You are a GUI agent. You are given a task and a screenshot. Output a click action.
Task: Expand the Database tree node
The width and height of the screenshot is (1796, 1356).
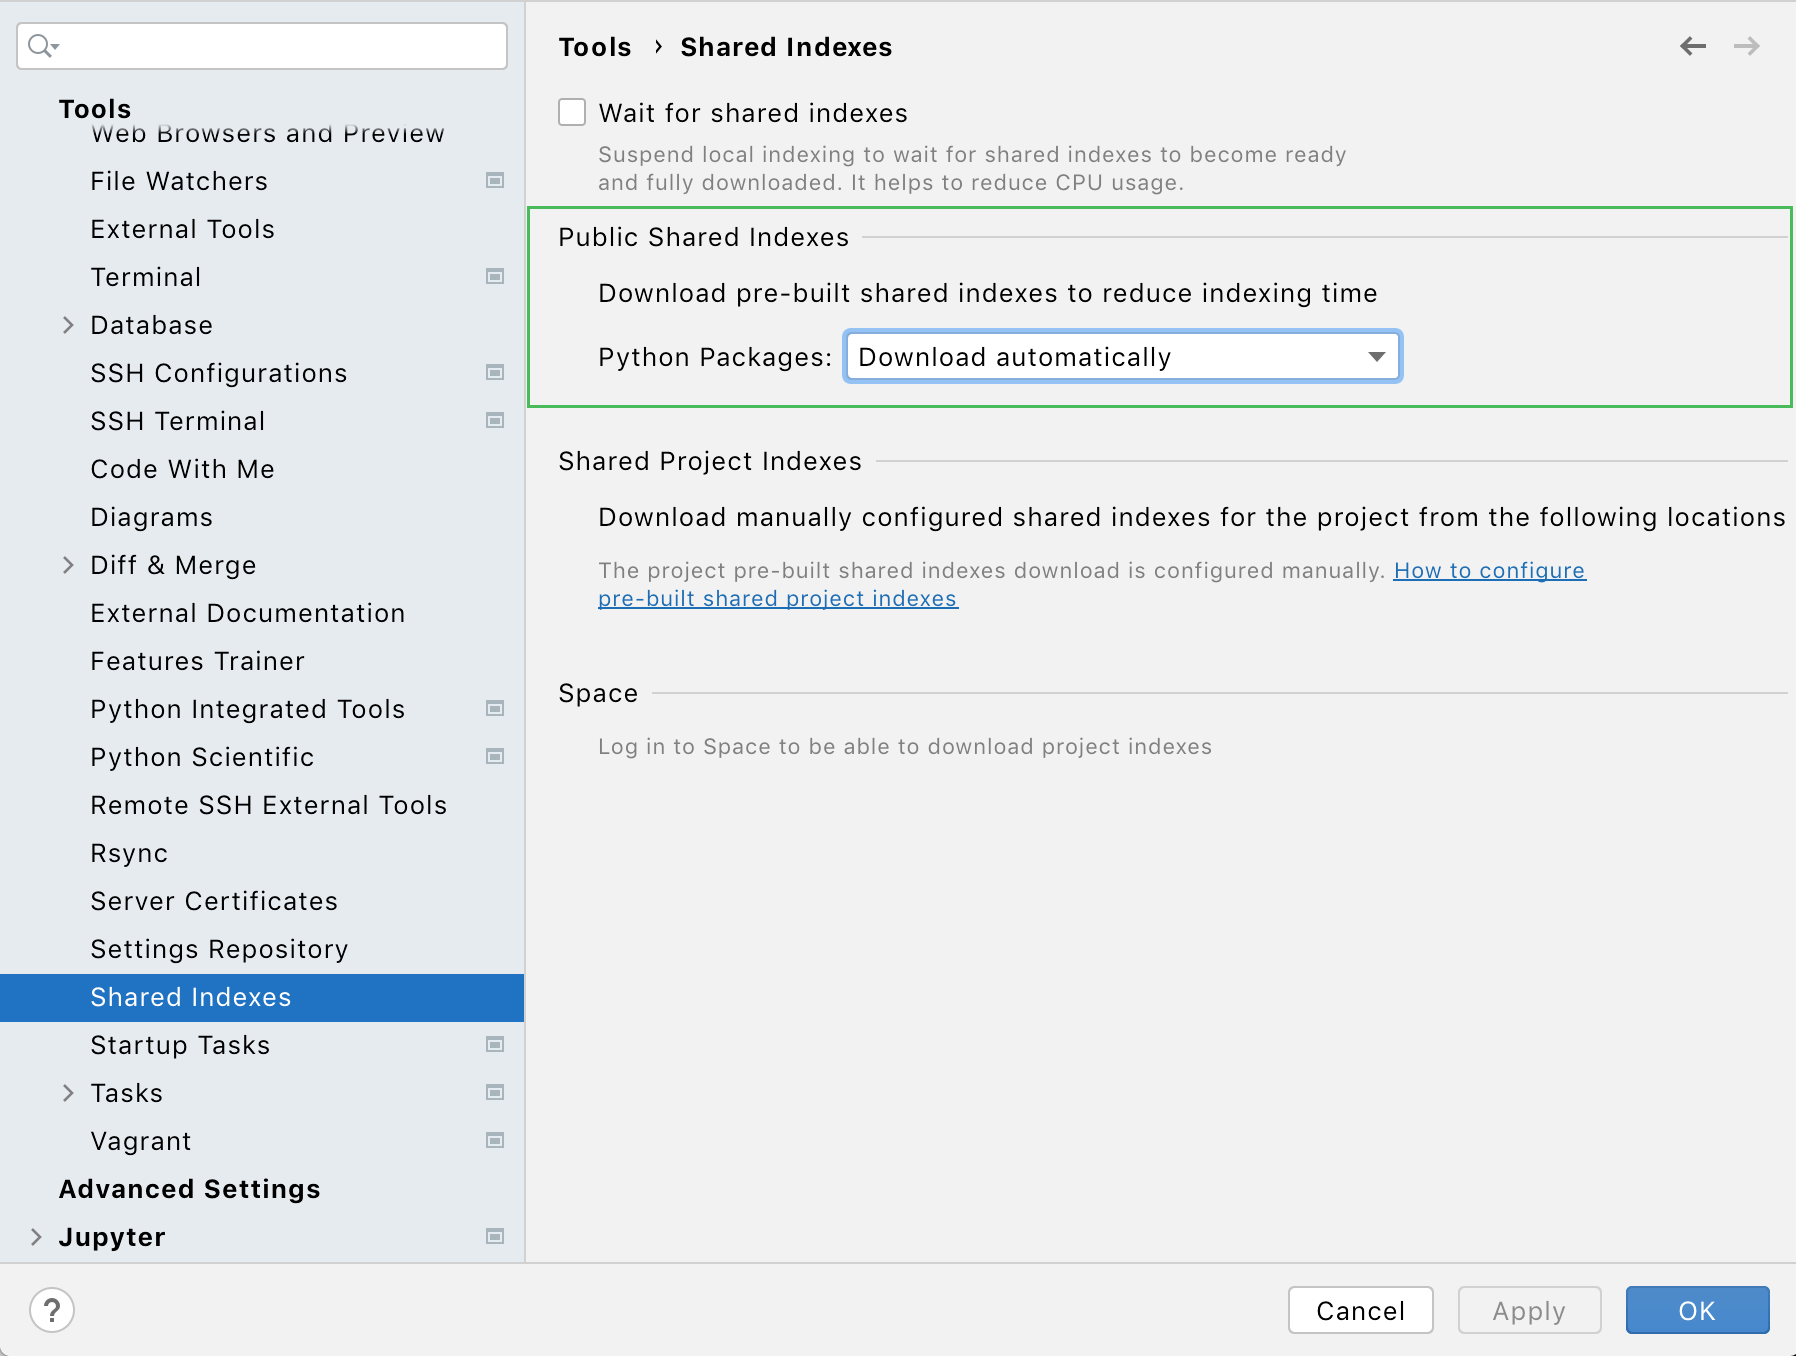[68, 325]
